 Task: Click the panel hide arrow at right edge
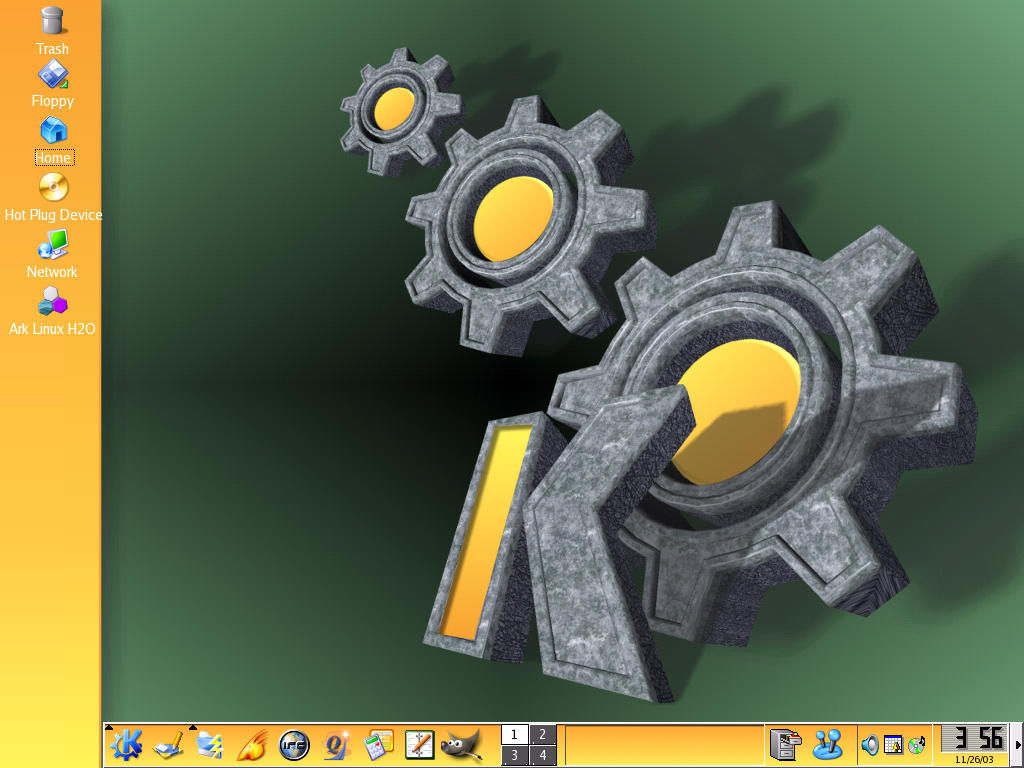1018,745
